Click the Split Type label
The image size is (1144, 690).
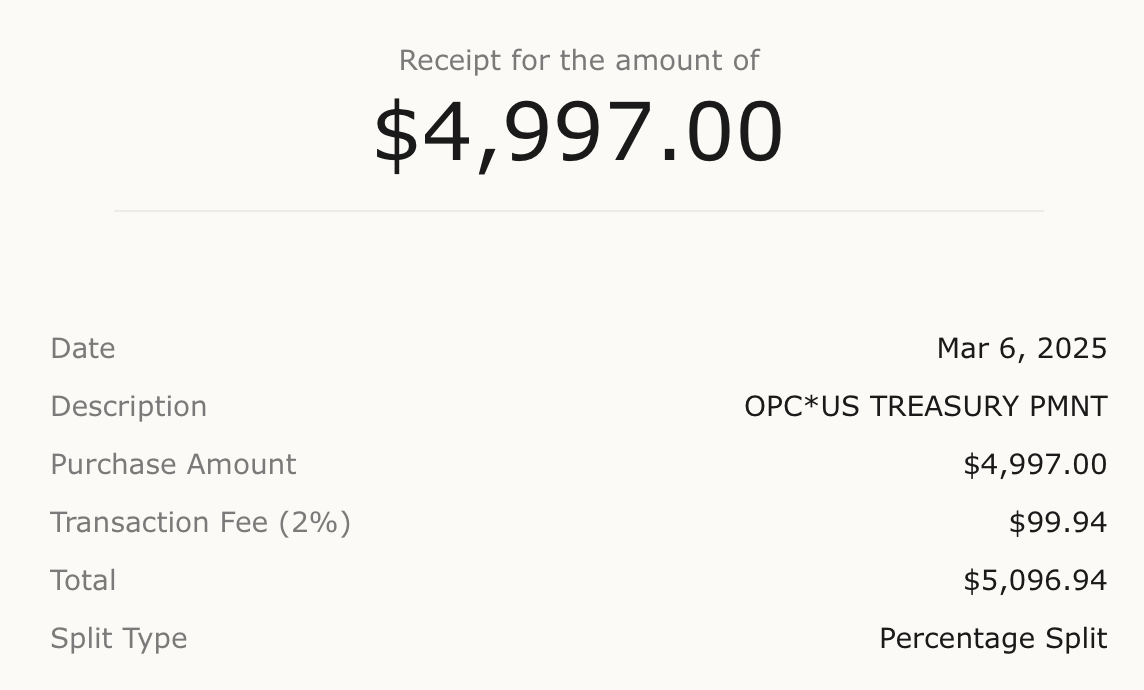118,640
